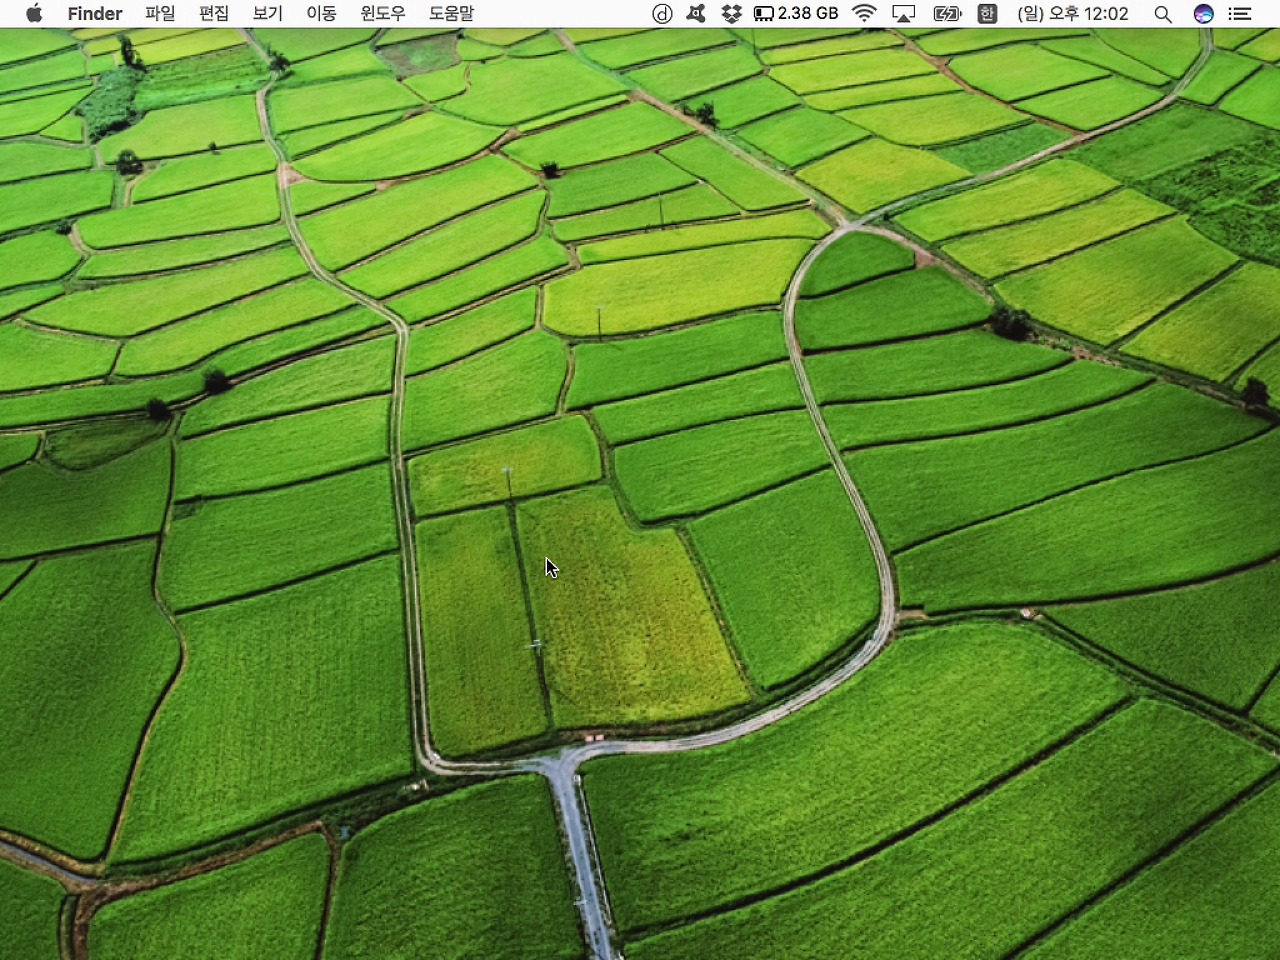Open the Finder application menu

(95, 13)
